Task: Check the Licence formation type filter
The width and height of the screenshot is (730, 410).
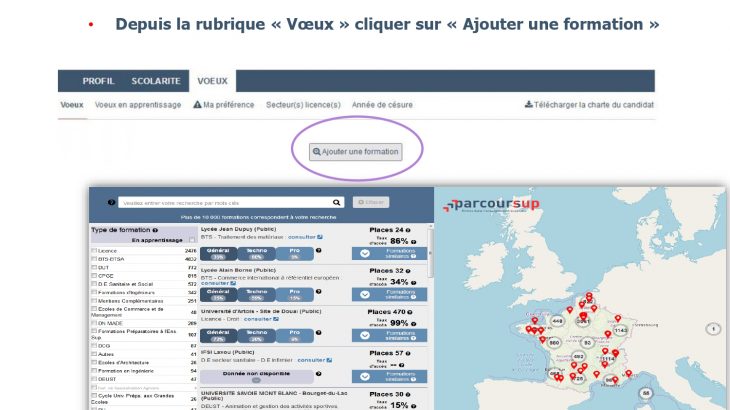Action: pyautogui.click(x=94, y=251)
